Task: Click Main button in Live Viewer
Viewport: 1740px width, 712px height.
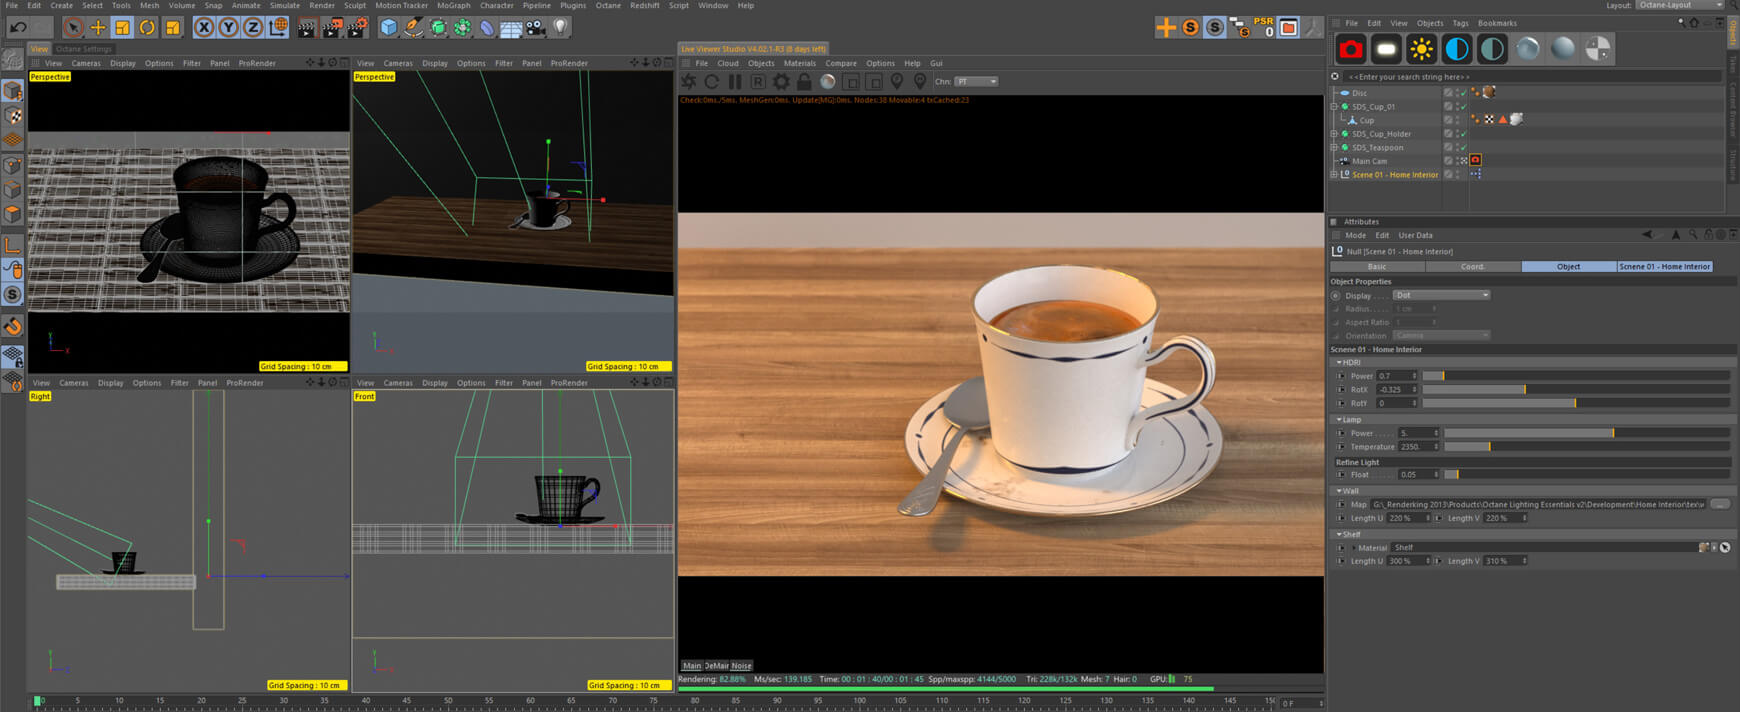Action: point(692,665)
